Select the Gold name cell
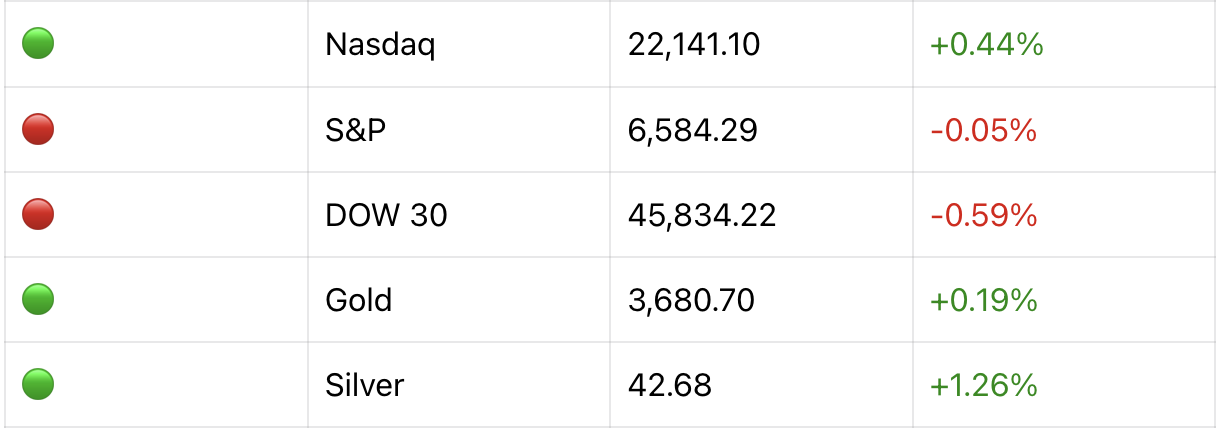 point(358,300)
